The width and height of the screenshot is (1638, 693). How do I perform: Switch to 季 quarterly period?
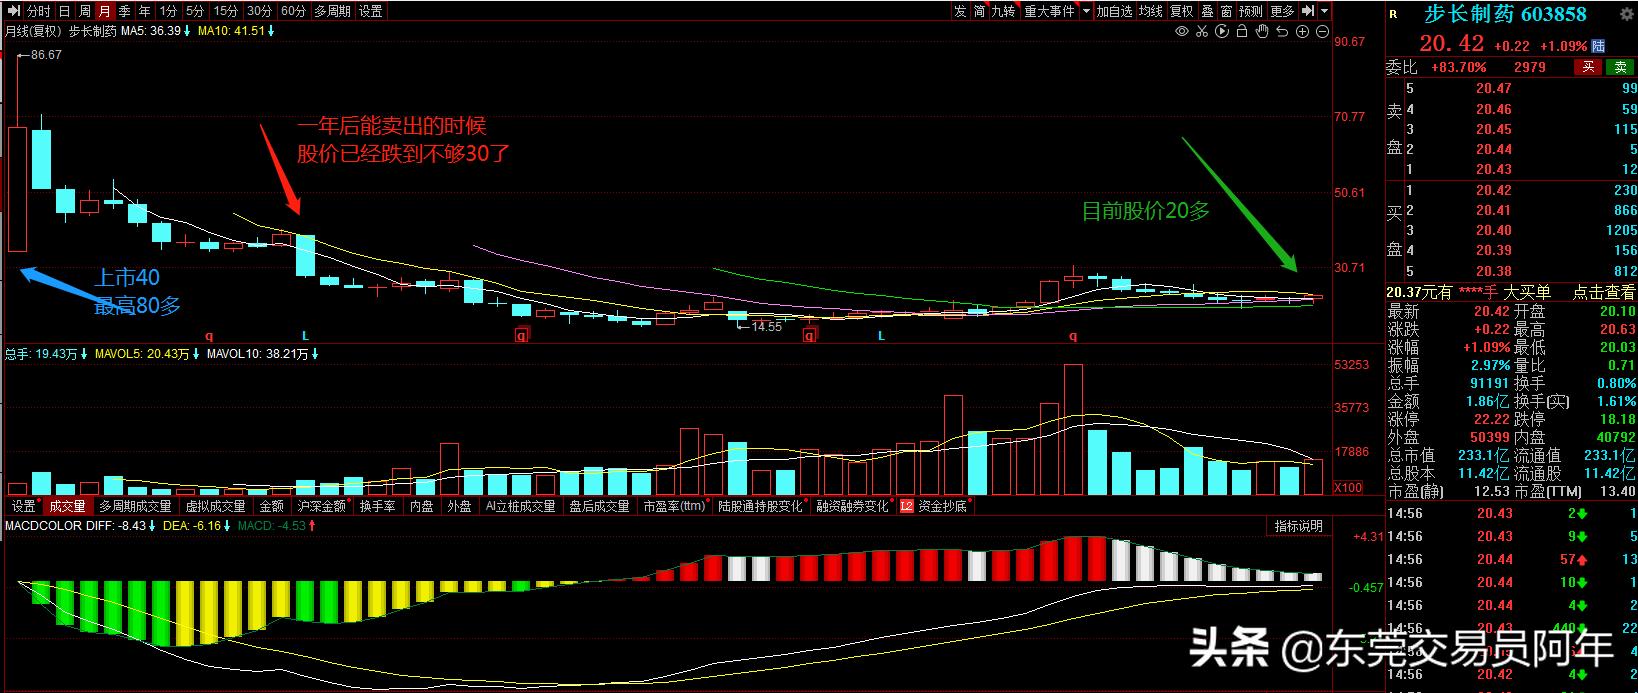(124, 11)
